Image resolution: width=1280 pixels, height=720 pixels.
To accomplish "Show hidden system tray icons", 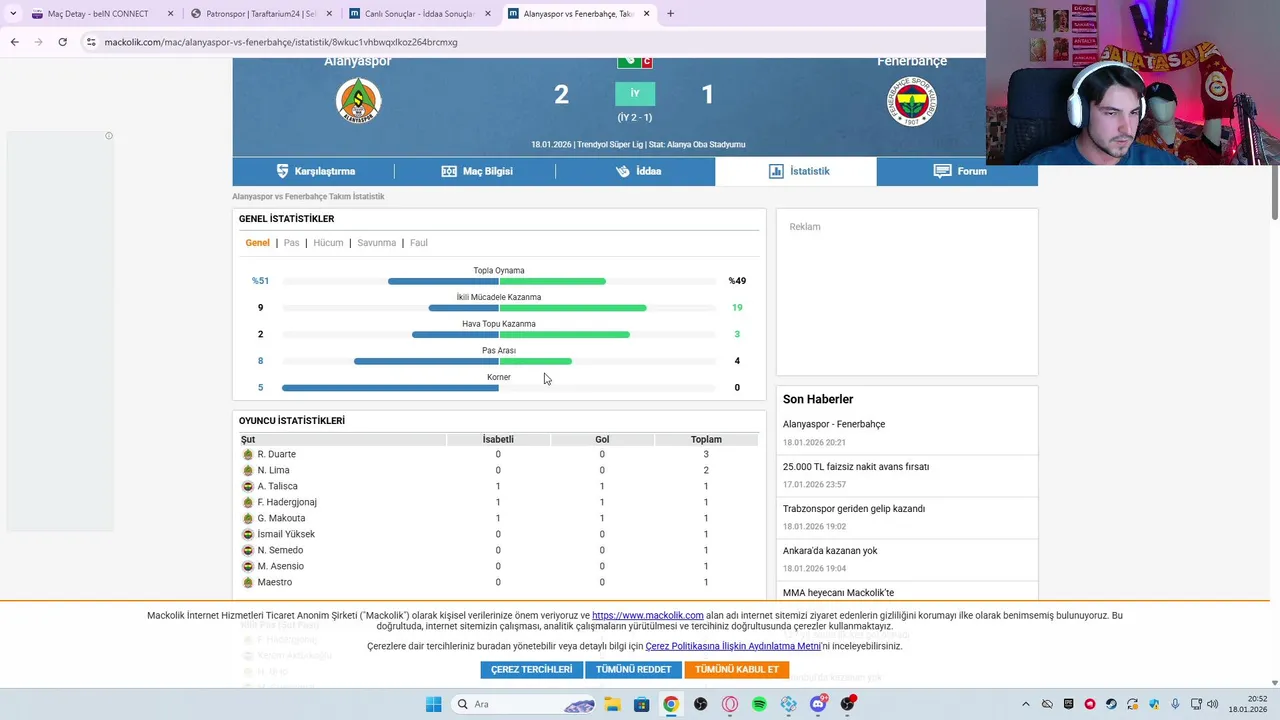I will click(1025, 704).
